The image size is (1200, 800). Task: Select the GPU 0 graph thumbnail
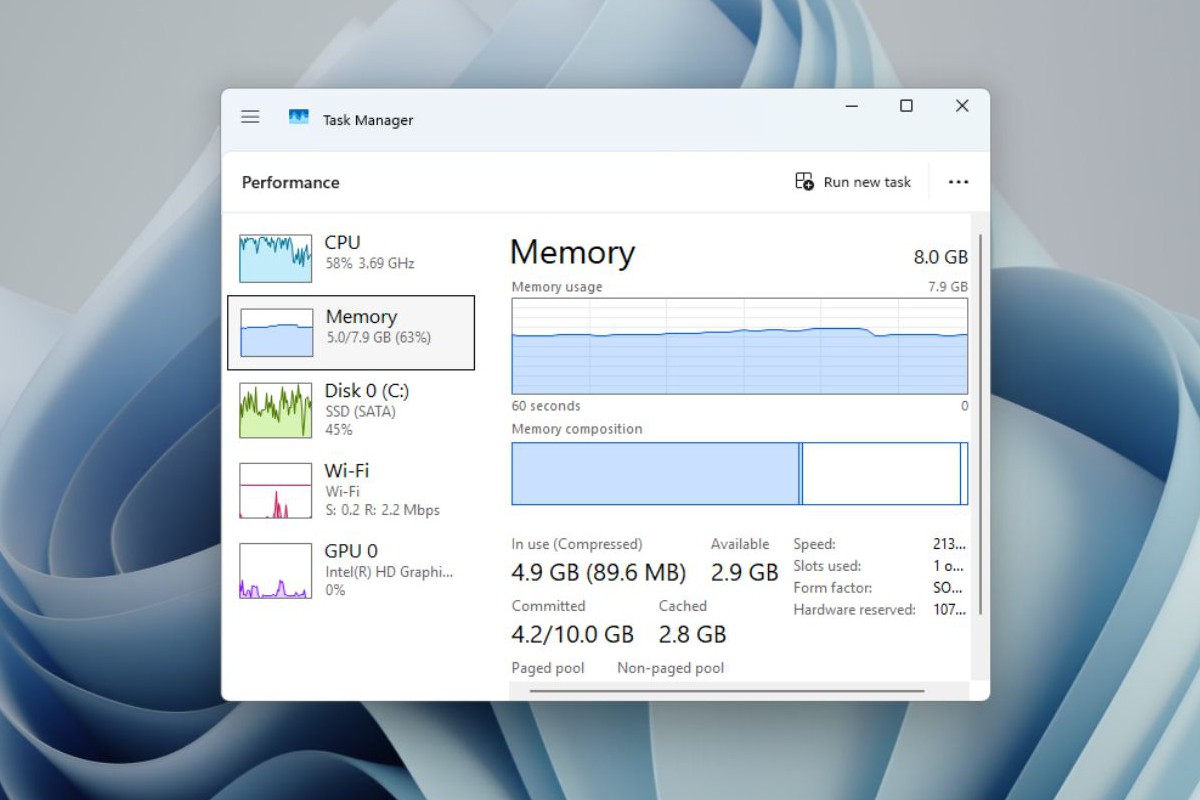point(275,571)
